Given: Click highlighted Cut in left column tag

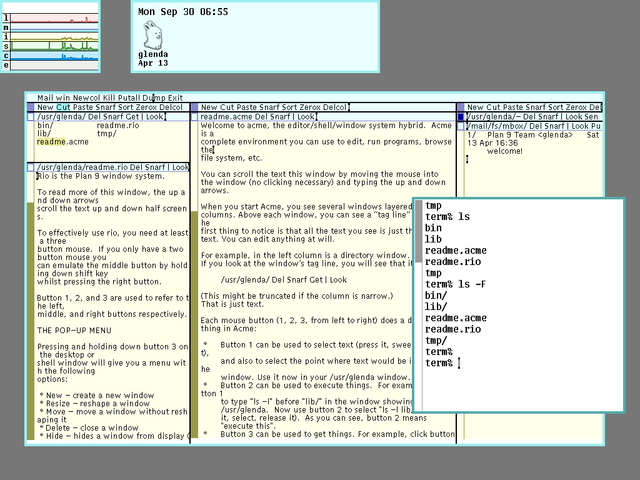Looking at the screenshot, I should (63, 107).
